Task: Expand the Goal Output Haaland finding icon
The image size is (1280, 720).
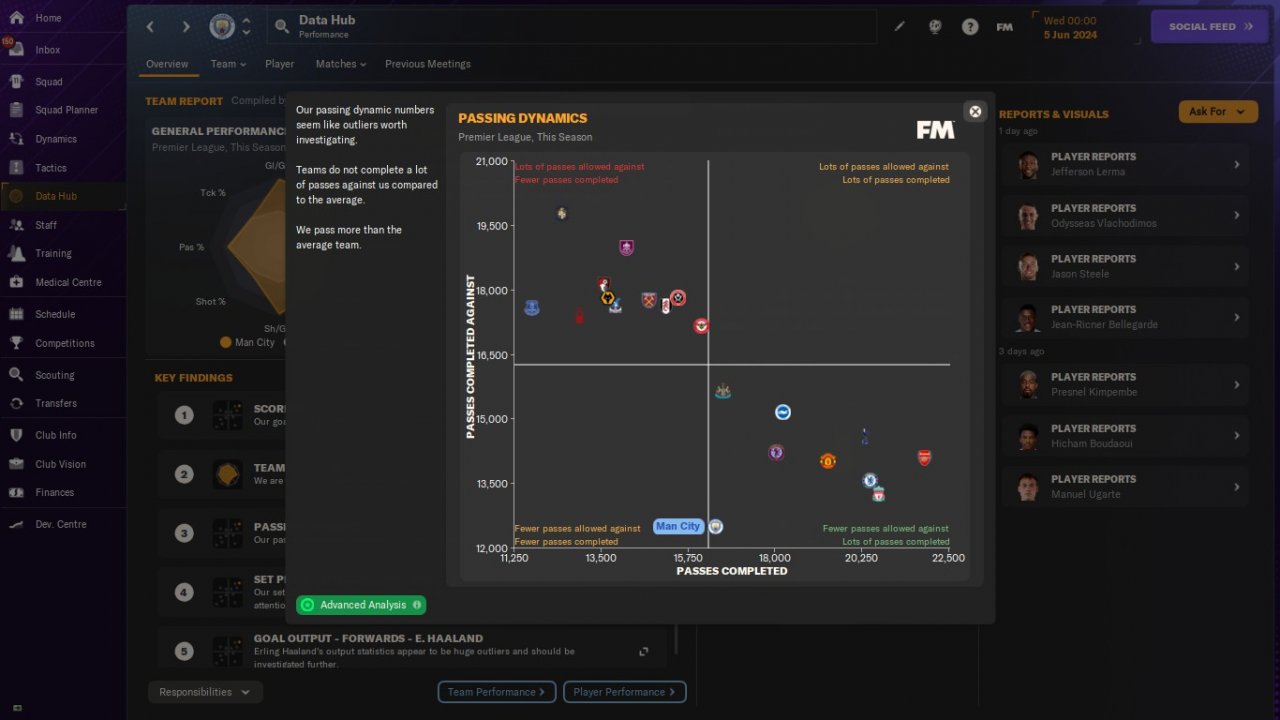Action: click(x=644, y=652)
